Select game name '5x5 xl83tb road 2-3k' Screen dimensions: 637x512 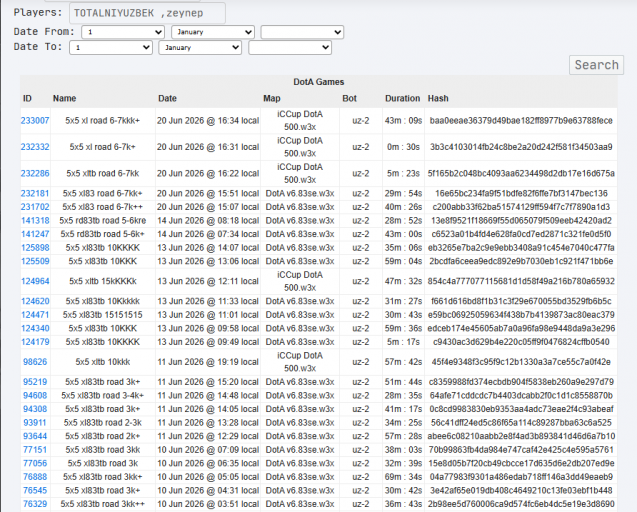[x=102, y=423]
